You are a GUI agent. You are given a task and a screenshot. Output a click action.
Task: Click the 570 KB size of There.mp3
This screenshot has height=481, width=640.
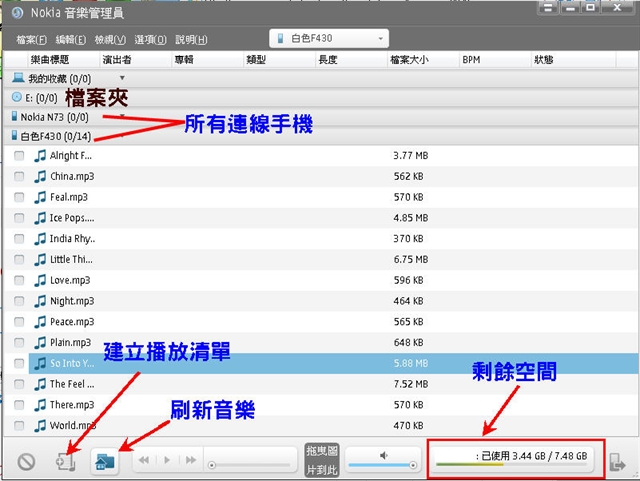click(x=408, y=405)
